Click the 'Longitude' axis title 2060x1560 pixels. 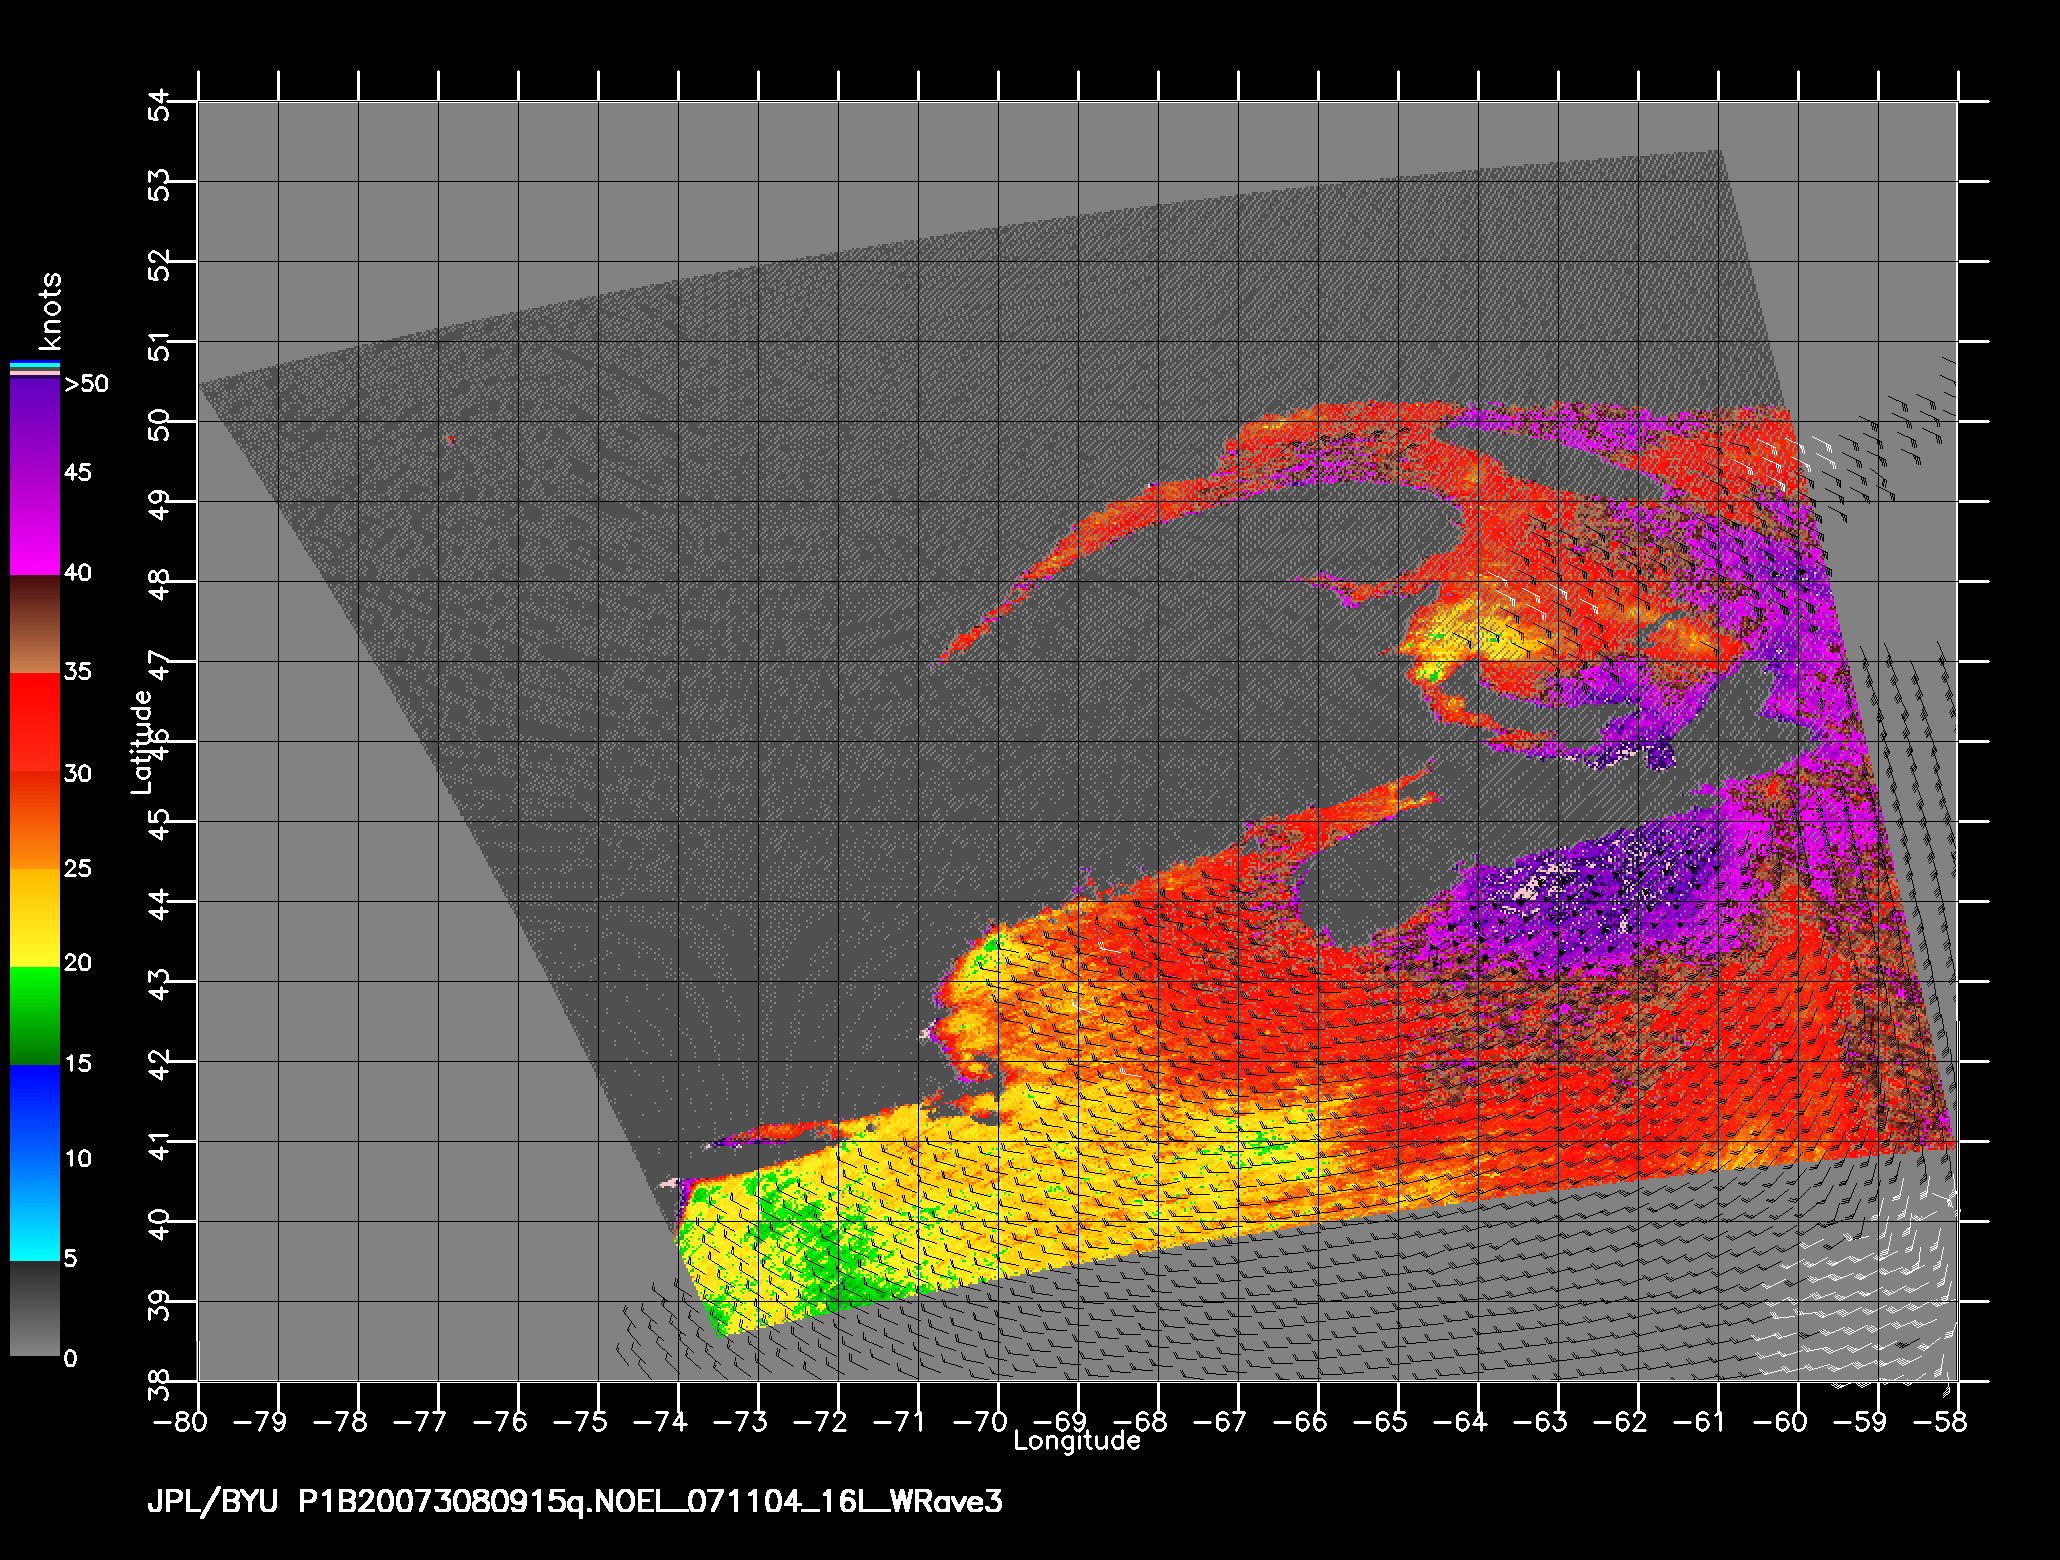point(1077,1441)
